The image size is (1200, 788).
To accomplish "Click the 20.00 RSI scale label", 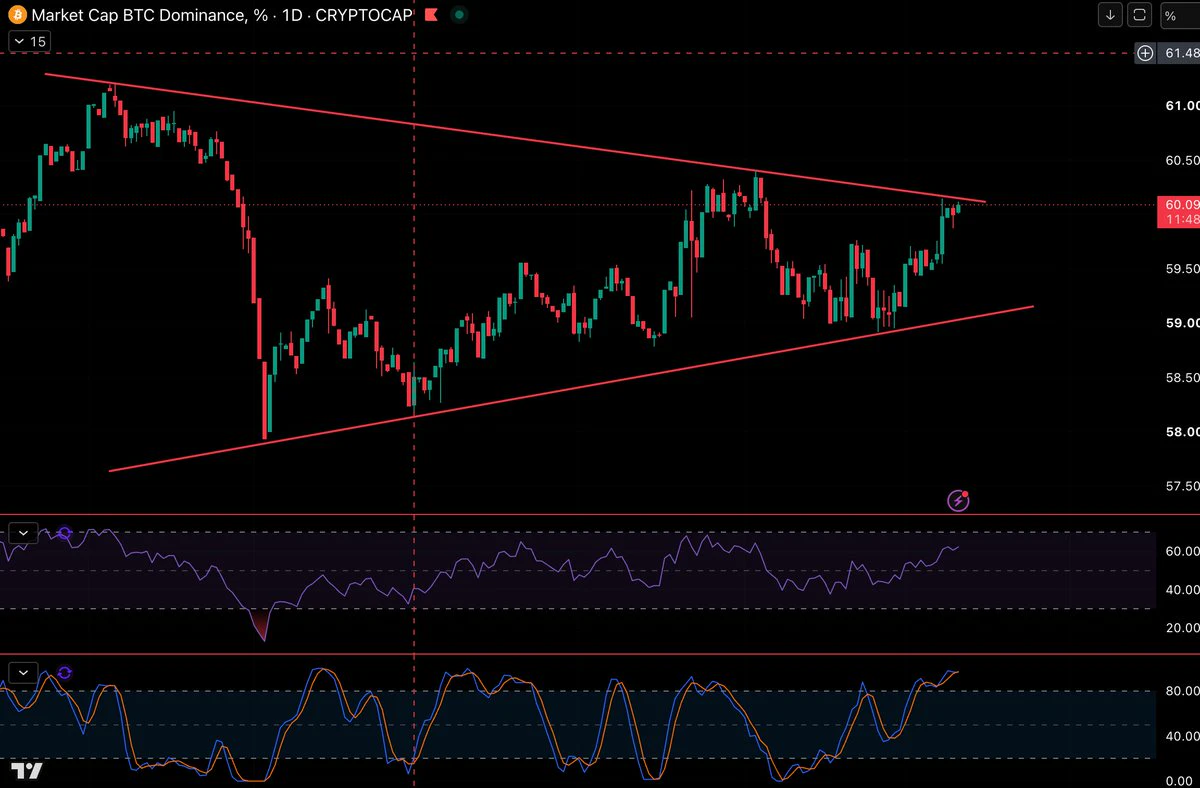I will click(x=1182, y=628).
